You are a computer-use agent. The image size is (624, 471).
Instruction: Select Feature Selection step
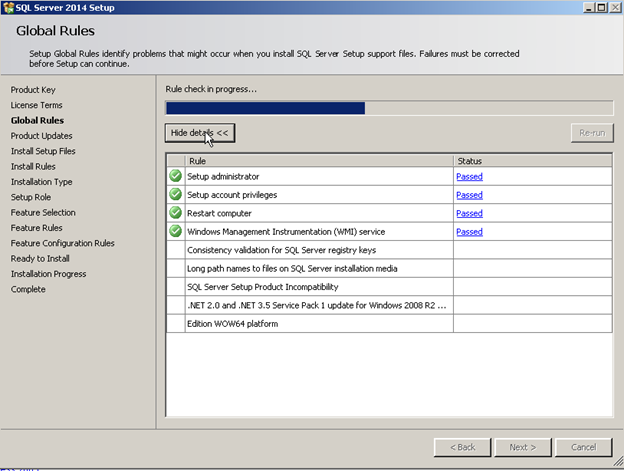click(x=43, y=213)
